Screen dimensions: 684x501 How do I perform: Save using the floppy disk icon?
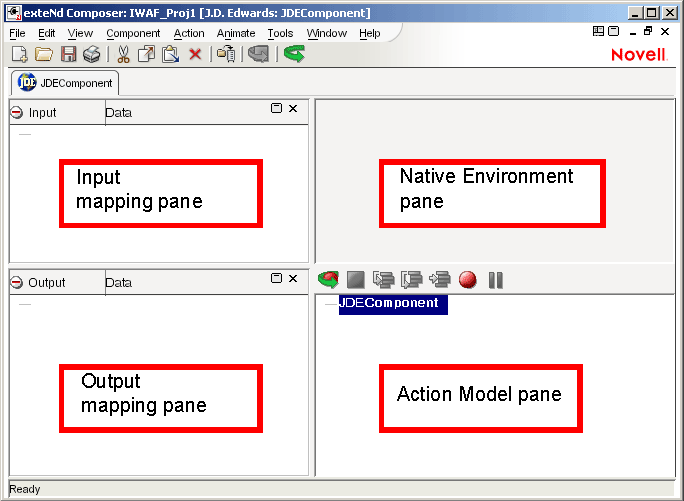(x=68, y=54)
